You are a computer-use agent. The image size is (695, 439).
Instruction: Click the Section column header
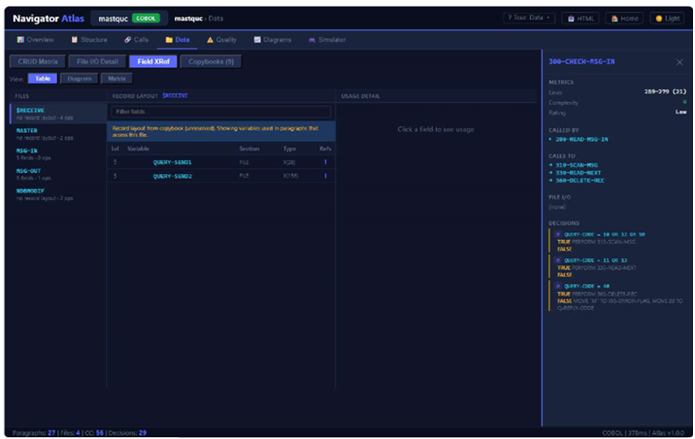click(x=249, y=149)
